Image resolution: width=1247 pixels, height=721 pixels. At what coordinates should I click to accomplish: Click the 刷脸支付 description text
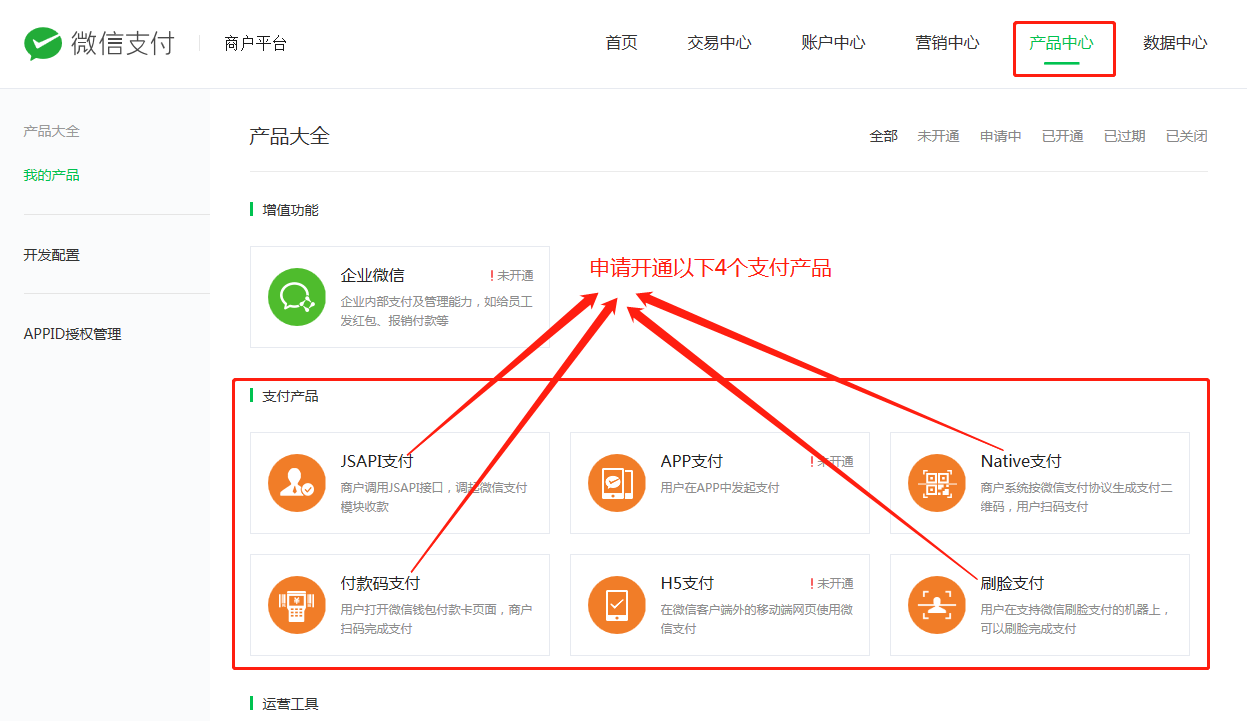point(1074,619)
